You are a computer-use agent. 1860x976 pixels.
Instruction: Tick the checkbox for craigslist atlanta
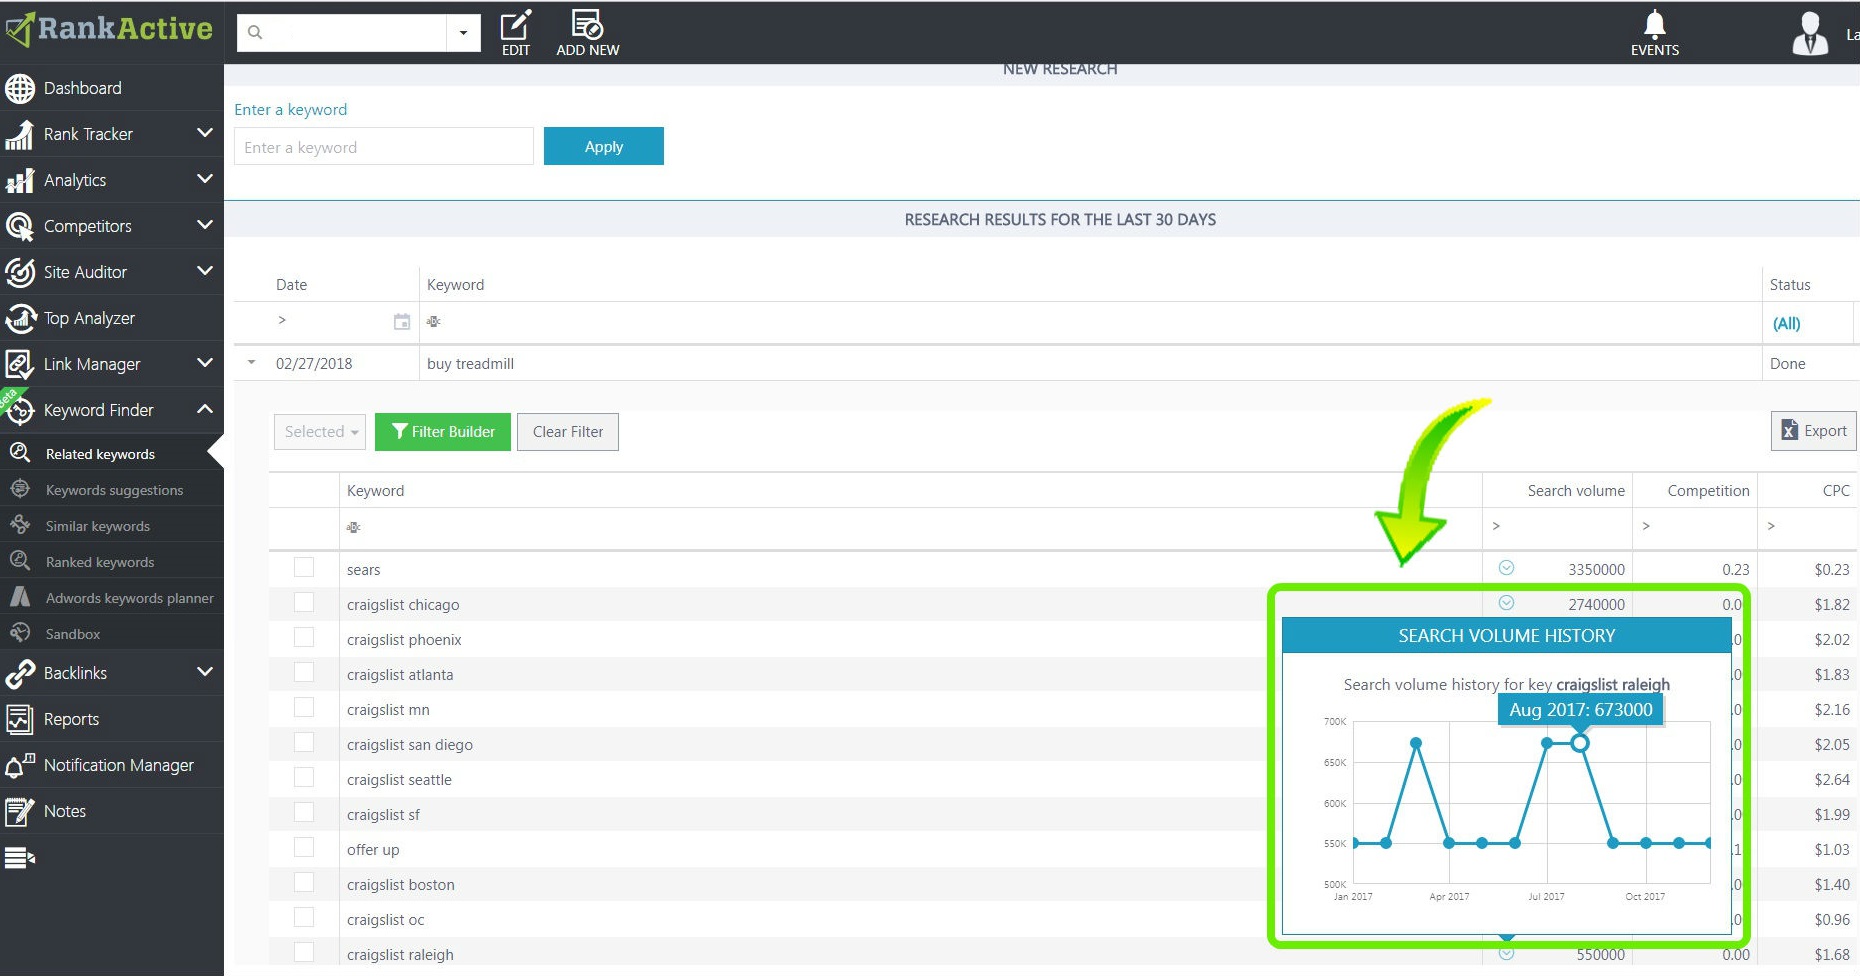[304, 672]
